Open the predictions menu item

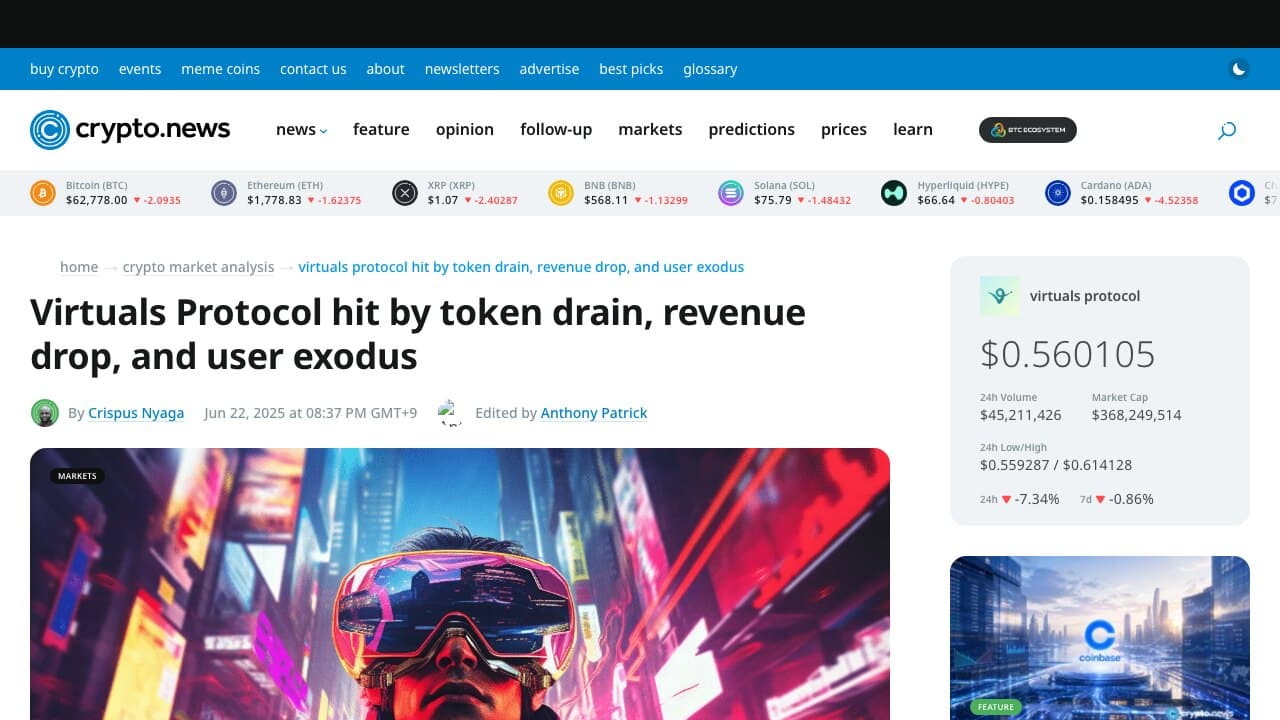tap(752, 130)
